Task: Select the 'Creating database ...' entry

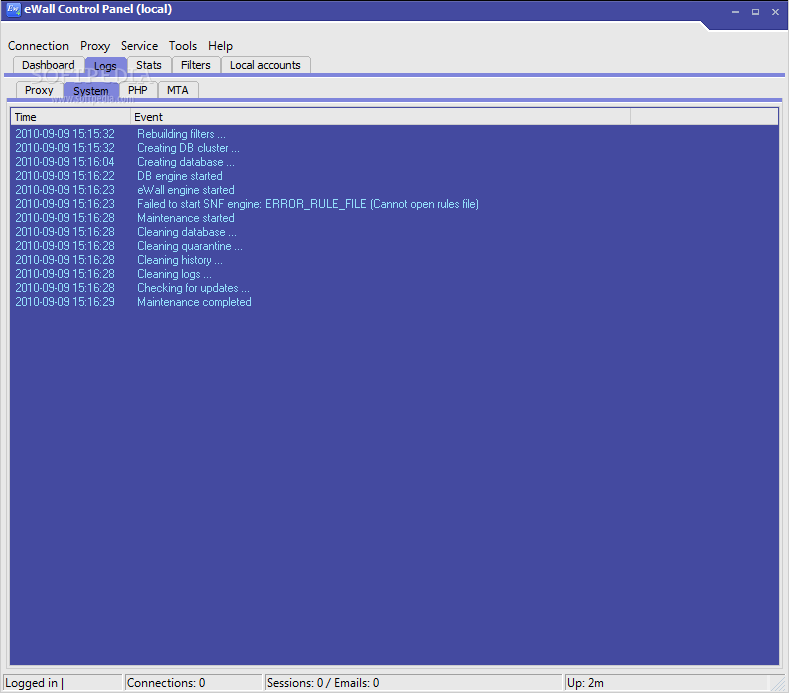Action: click(394, 162)
